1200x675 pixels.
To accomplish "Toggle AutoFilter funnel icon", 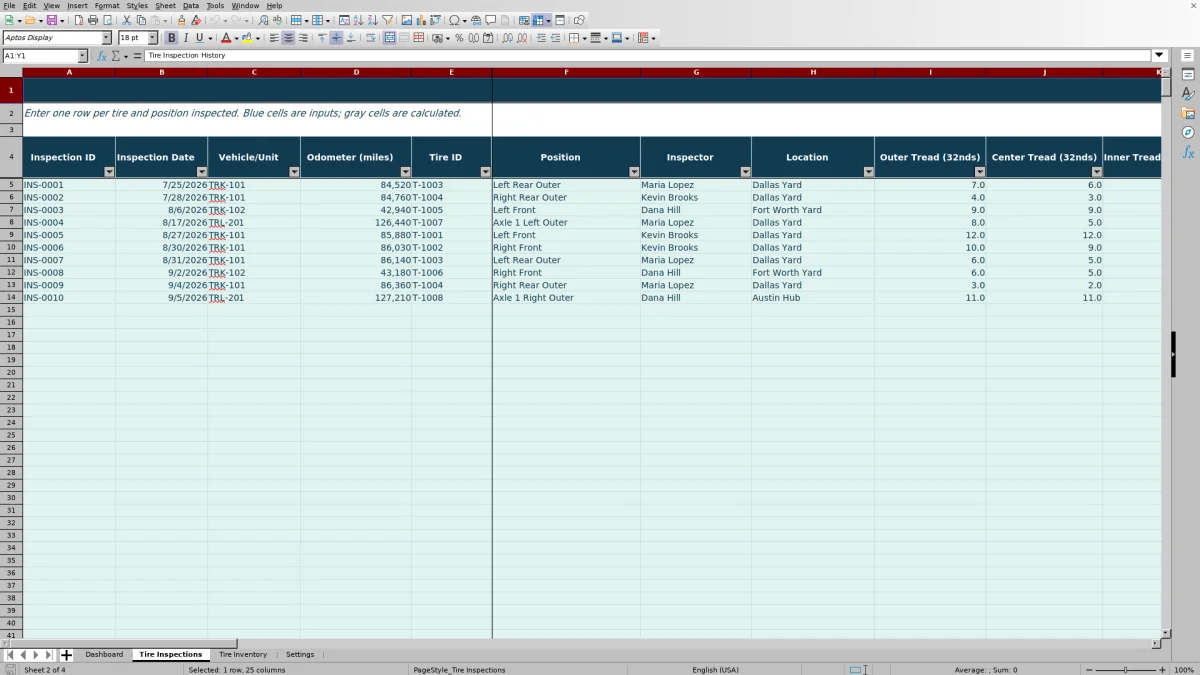I will tap(387, 20).
